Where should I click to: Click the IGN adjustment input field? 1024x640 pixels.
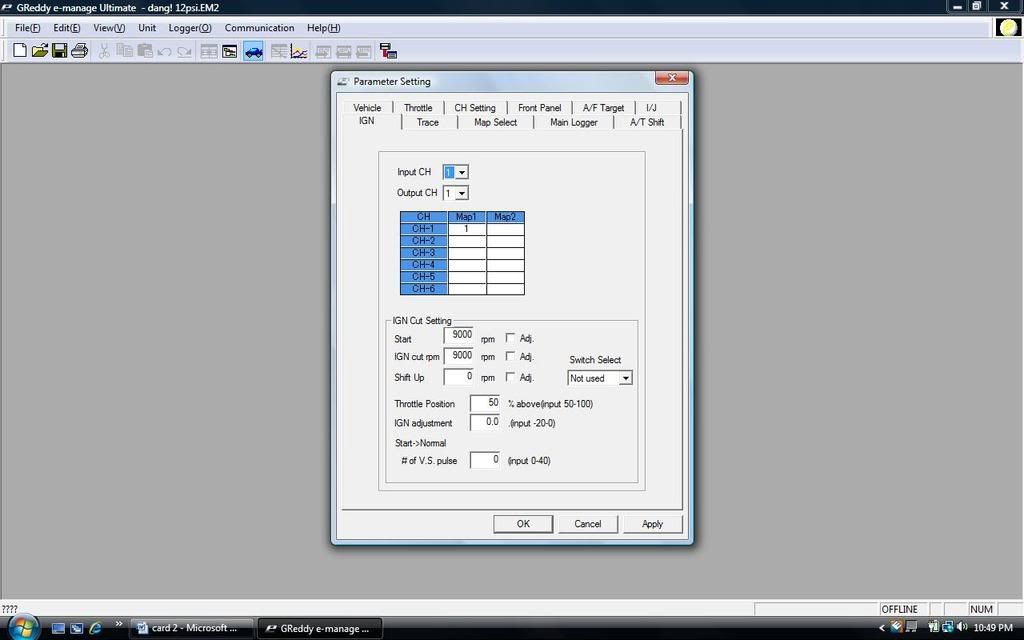pyautogui.click(x=485, y=423)
